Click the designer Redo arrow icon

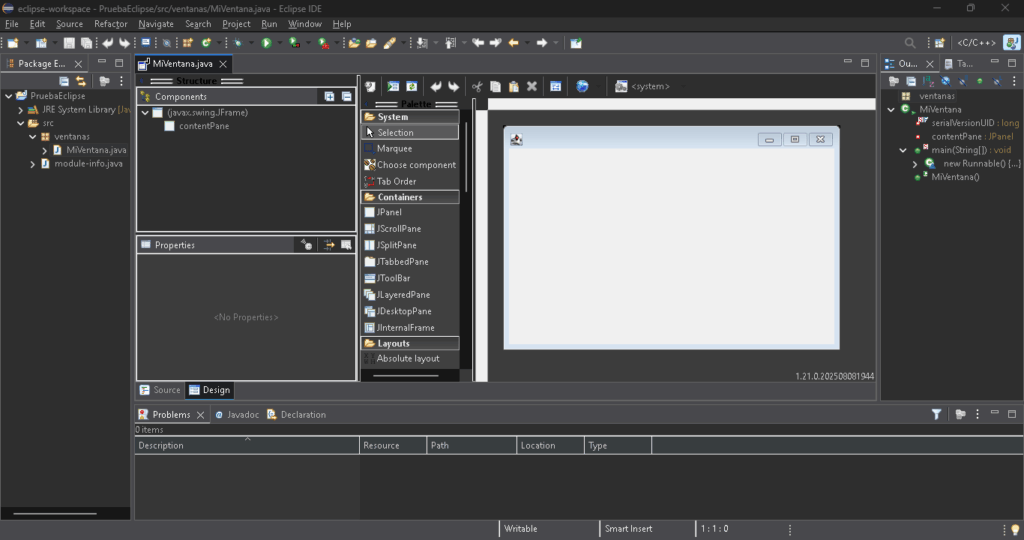(x=453, y=86)
